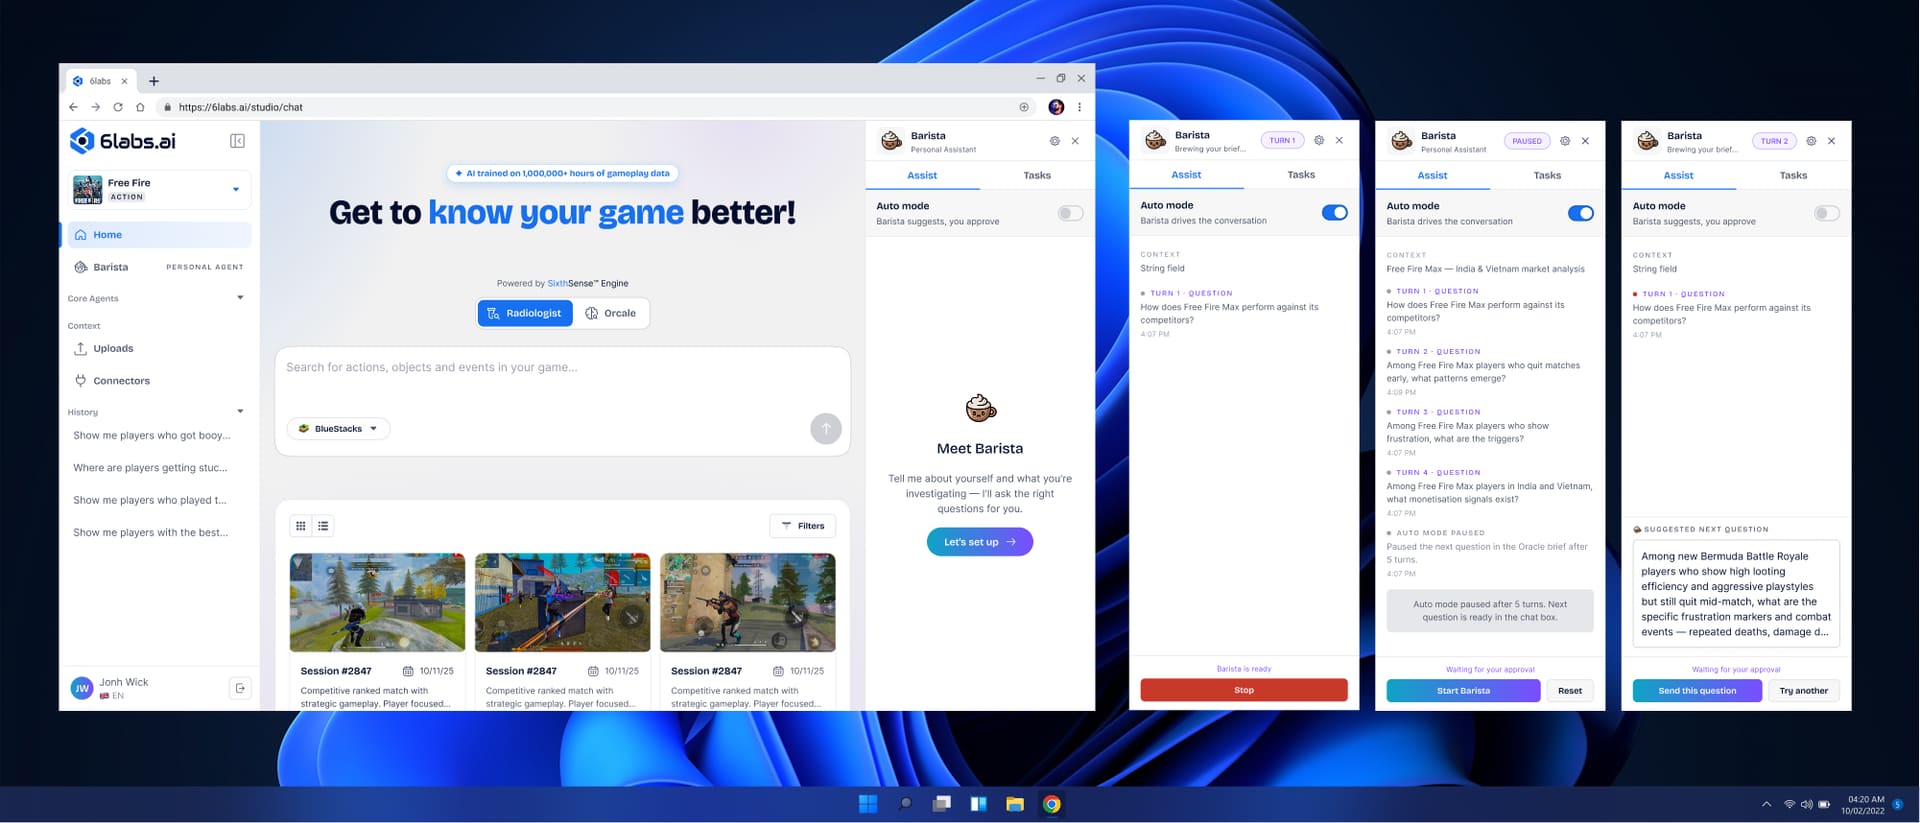Viewport: 1920px width, 823px height.
Task: Select Assist tab in the PAUSED window
Action: coord(1432,176)
